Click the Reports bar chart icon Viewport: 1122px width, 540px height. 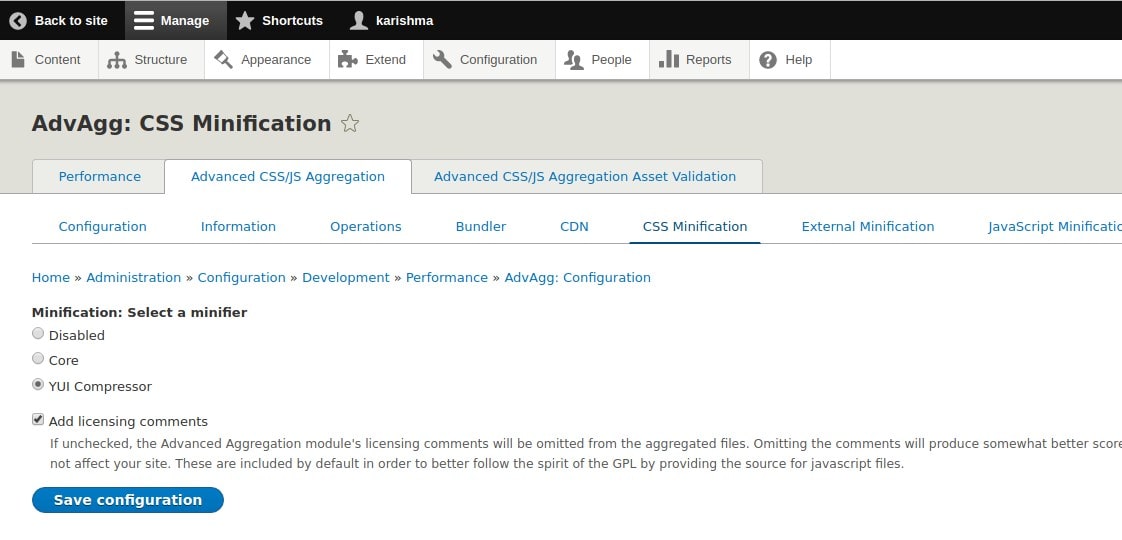tap(668, 59)
